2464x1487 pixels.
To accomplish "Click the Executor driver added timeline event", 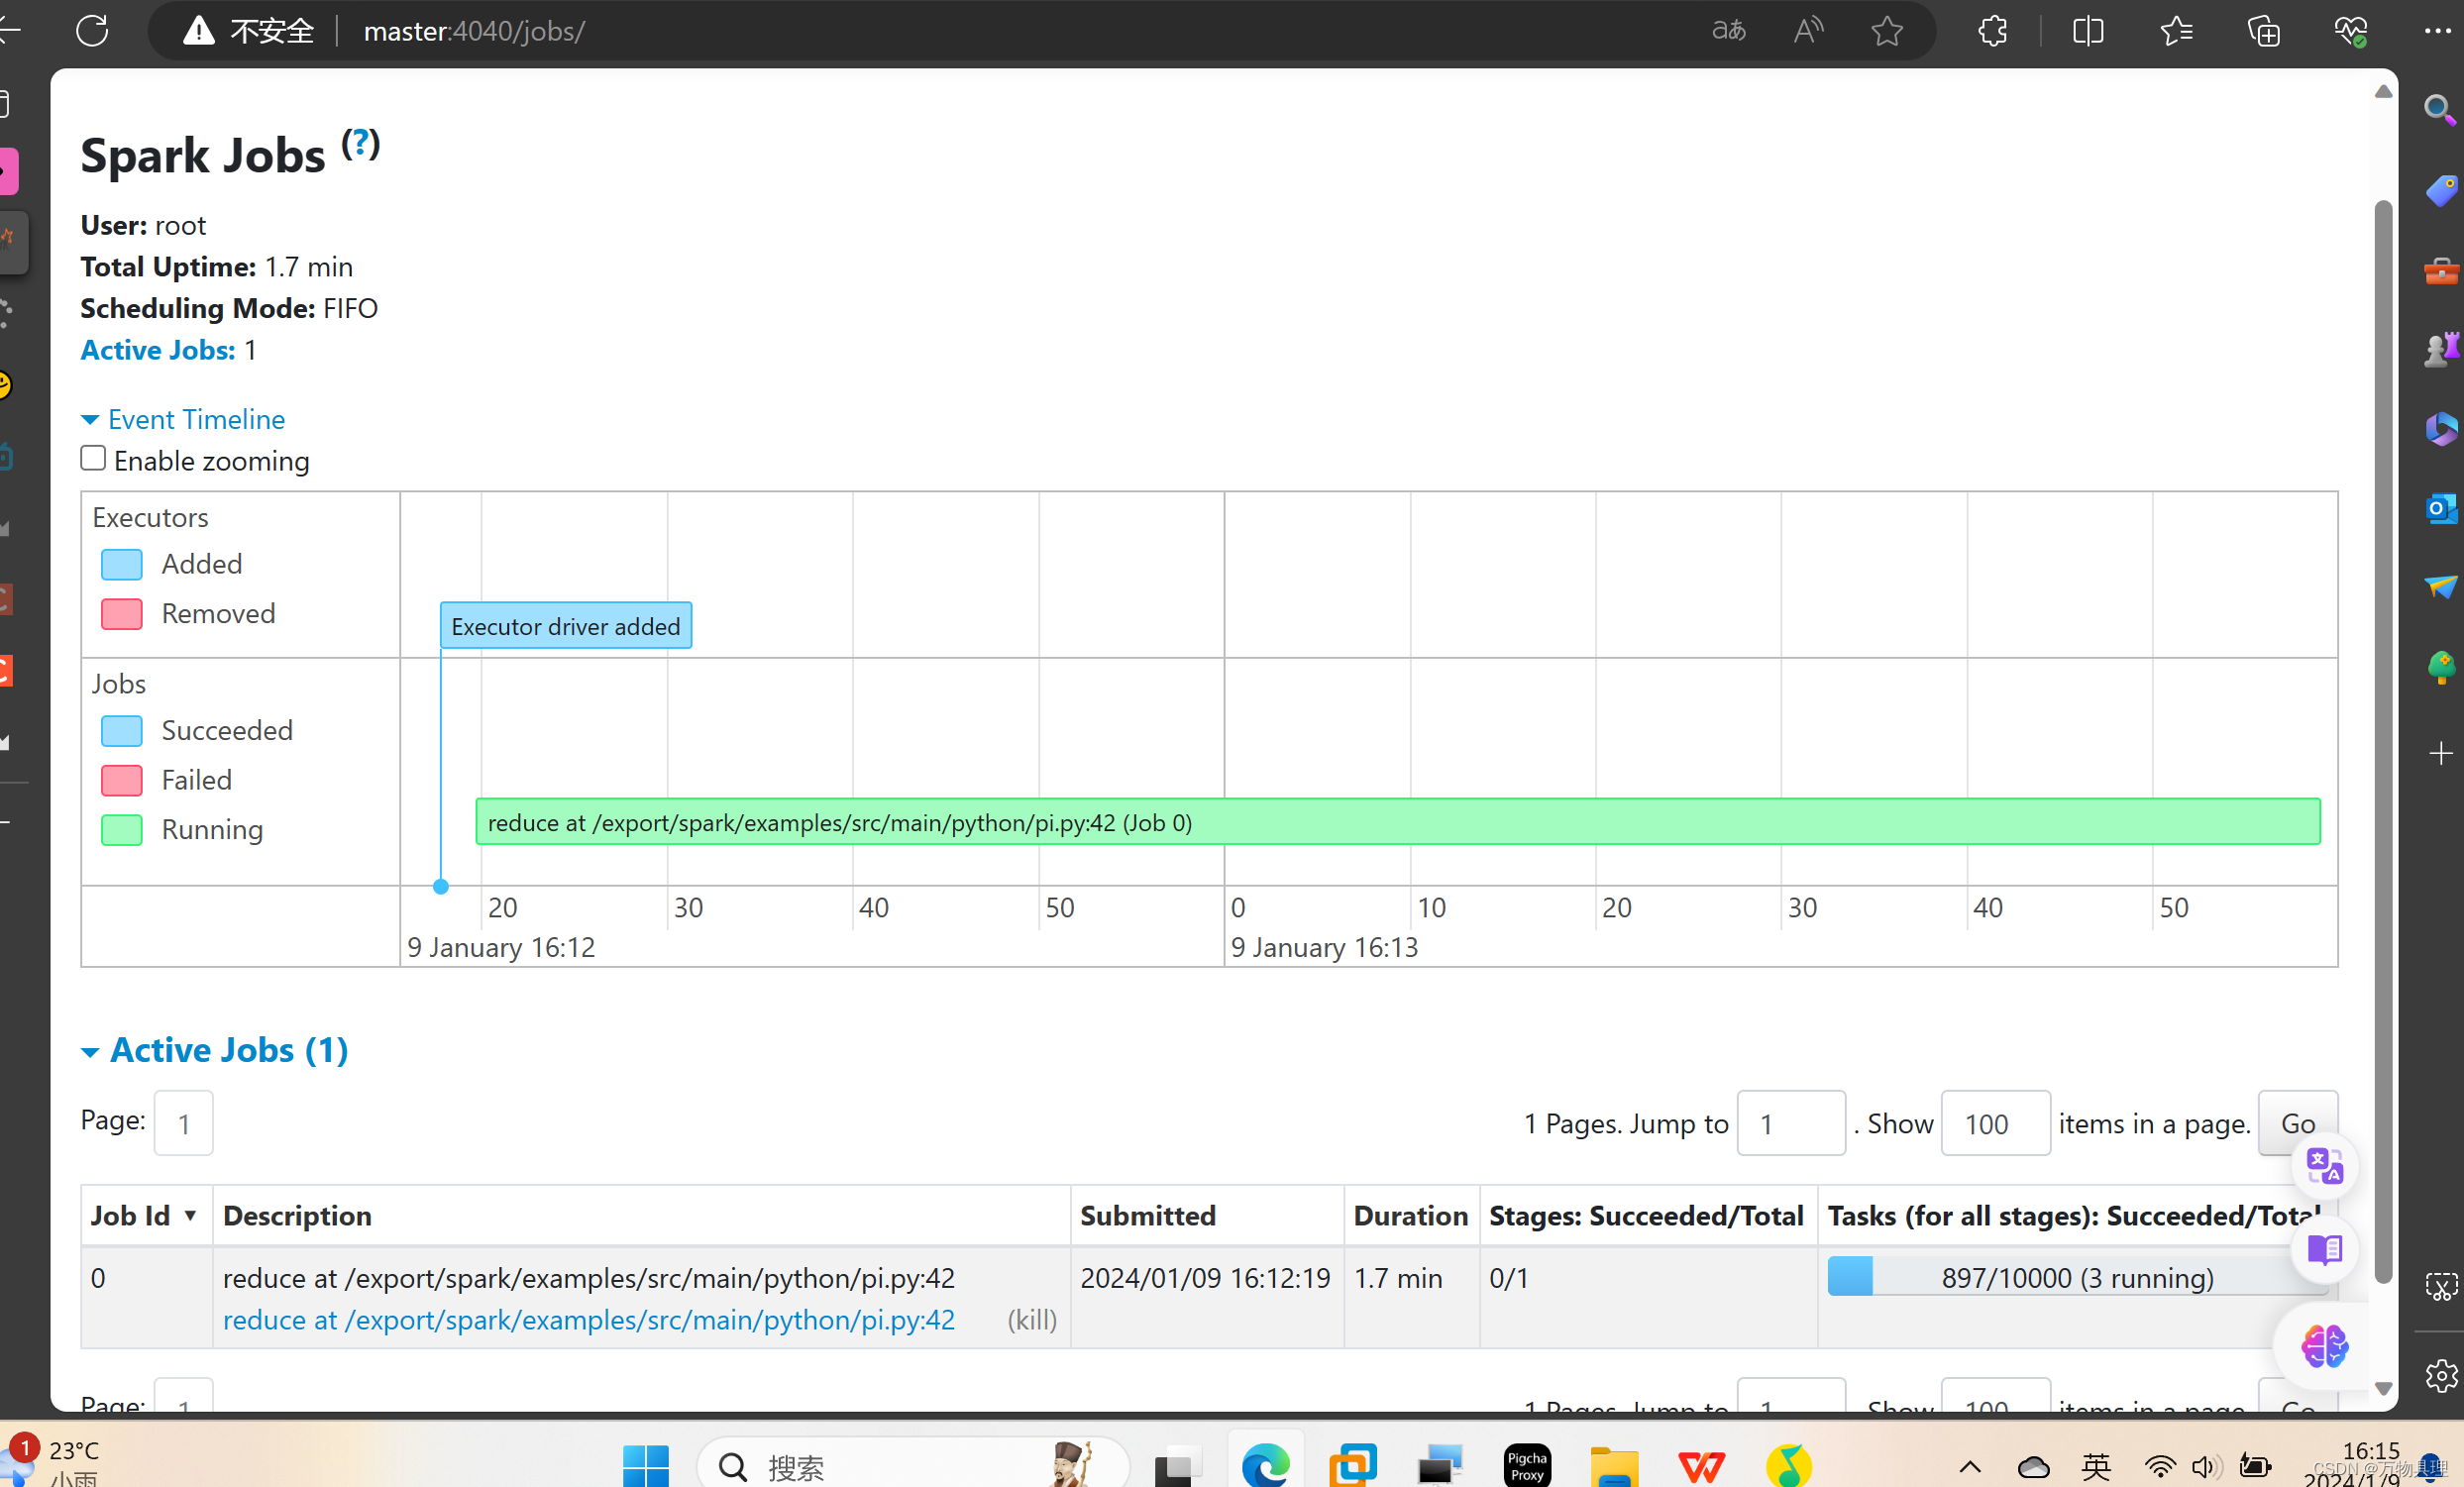I will point(566,625).
